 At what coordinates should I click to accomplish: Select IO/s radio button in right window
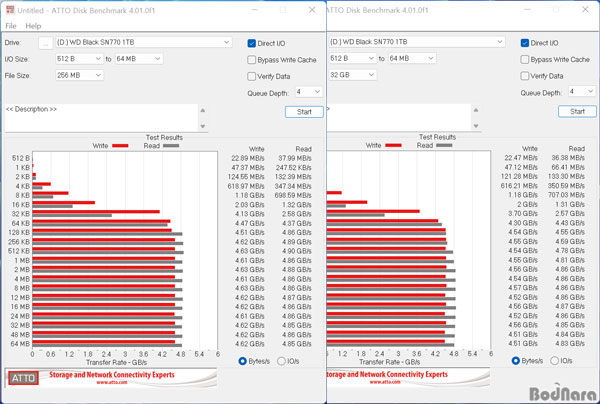tap(554, 361)
